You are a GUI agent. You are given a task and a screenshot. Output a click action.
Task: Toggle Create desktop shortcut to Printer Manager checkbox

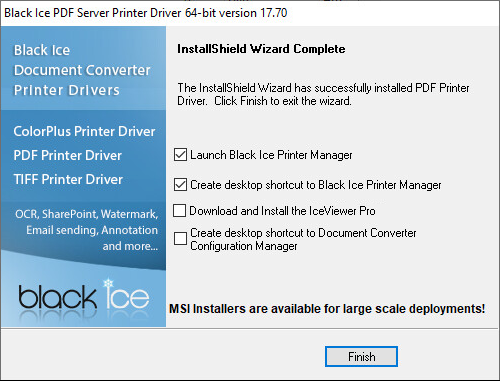coord(180,185)
